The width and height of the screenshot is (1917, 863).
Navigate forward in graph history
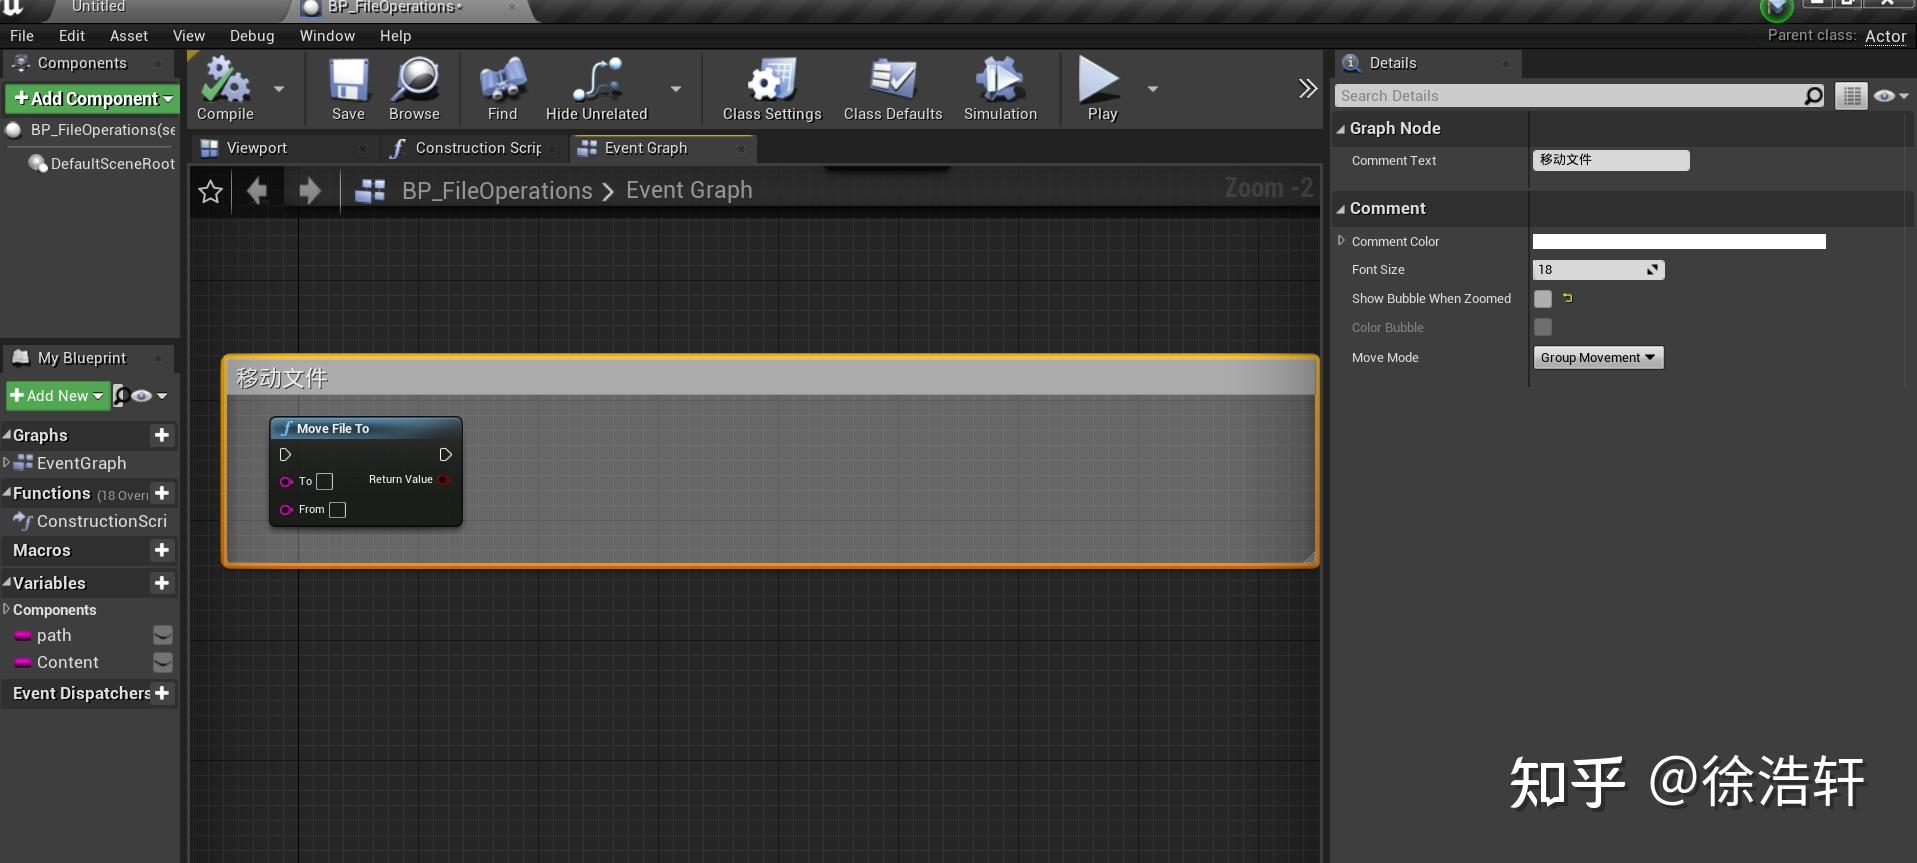[x=310, y=190]
